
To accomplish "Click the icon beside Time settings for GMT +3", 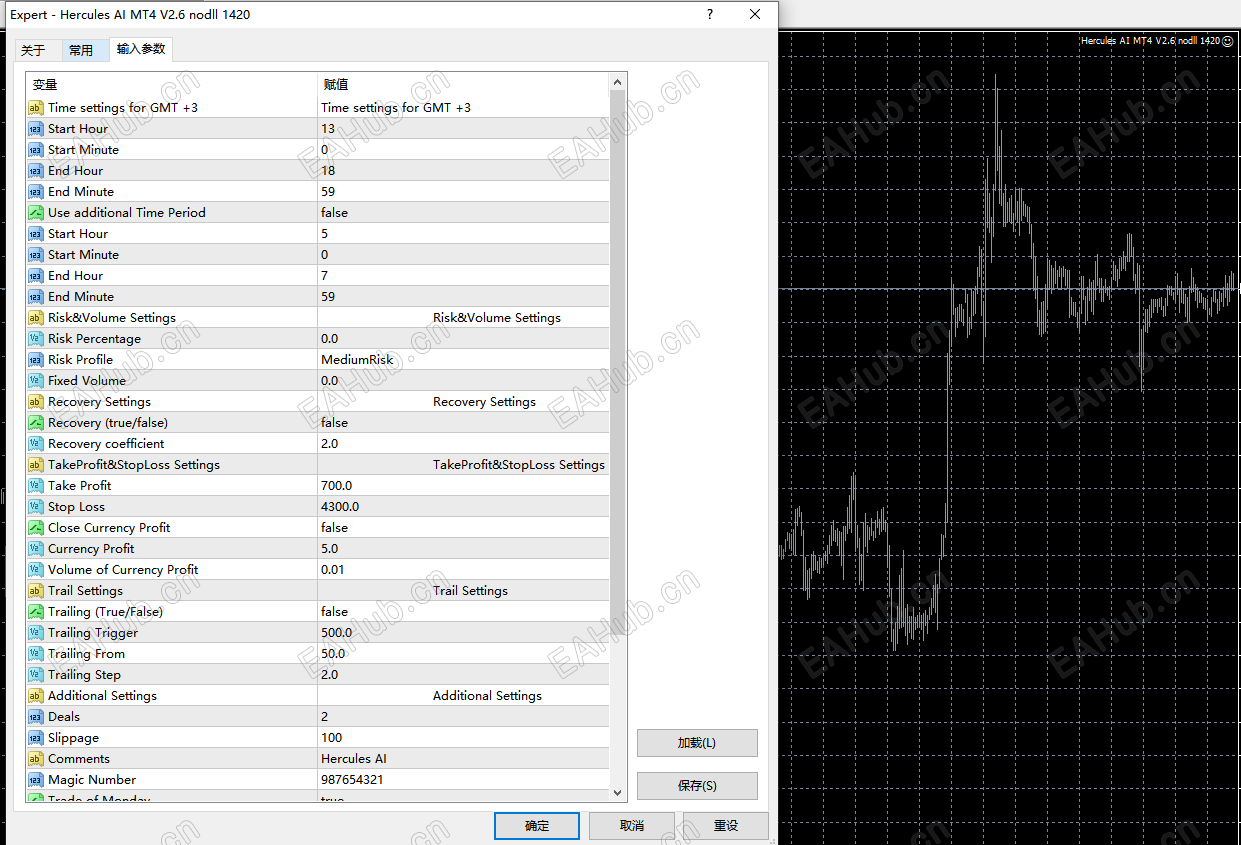I will 36,108.
